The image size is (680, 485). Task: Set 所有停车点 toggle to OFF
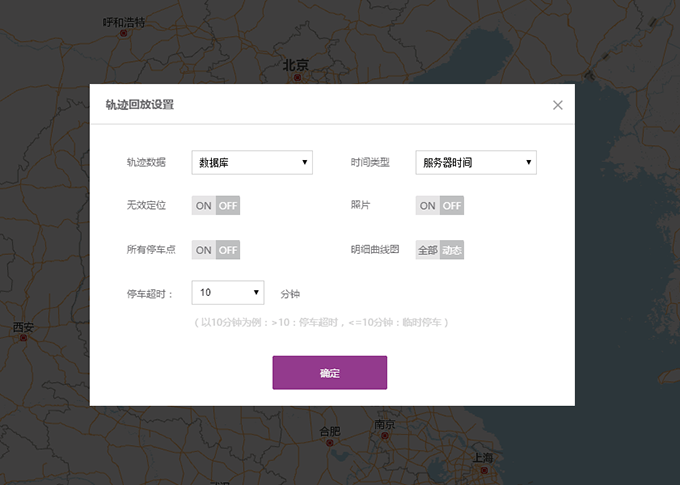[x=229, y=250]
